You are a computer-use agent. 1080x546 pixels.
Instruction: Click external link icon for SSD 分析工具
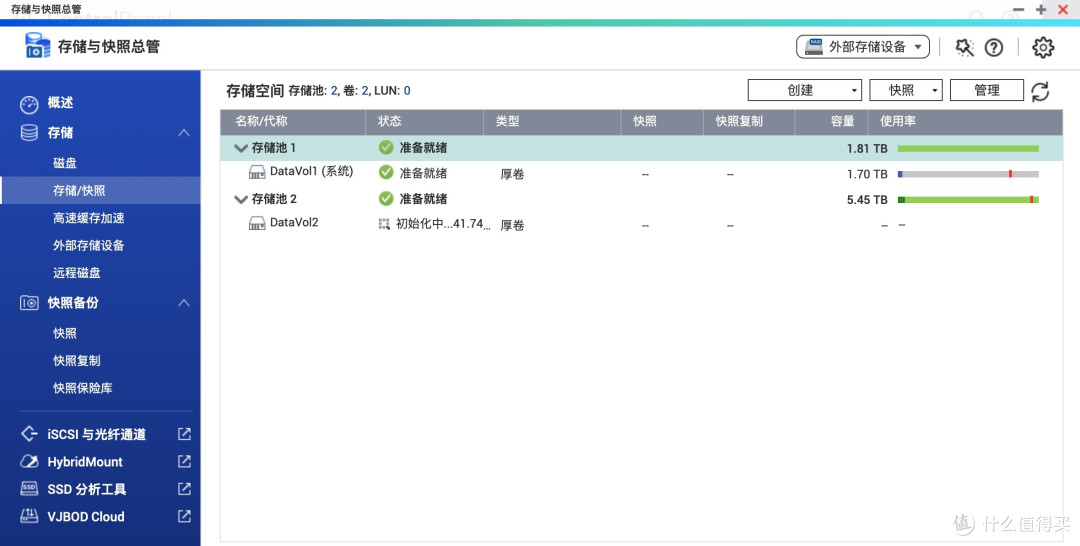click(x=184, y=489)
